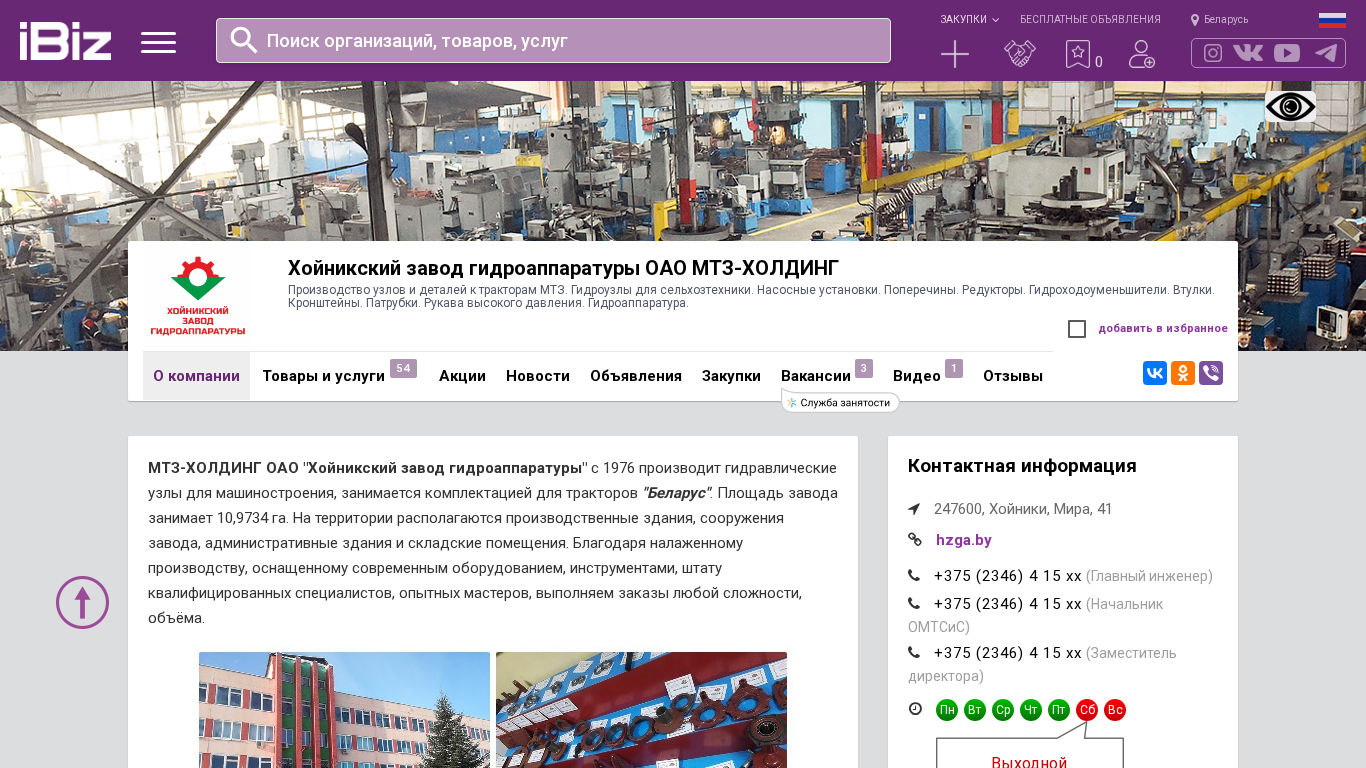This screenshot has height=768, width=1366.
Task: Open the YouTube icon in header
Action: tap(1287, 53)
